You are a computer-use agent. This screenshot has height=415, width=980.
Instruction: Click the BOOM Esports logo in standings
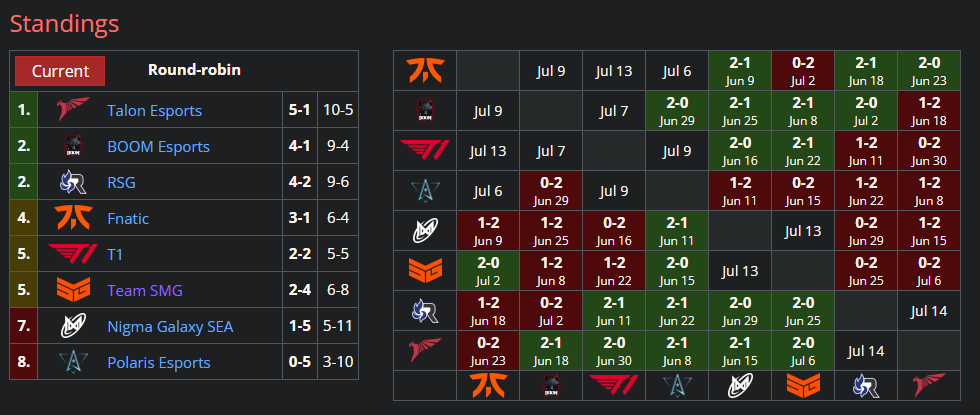[x=72, y=146]
